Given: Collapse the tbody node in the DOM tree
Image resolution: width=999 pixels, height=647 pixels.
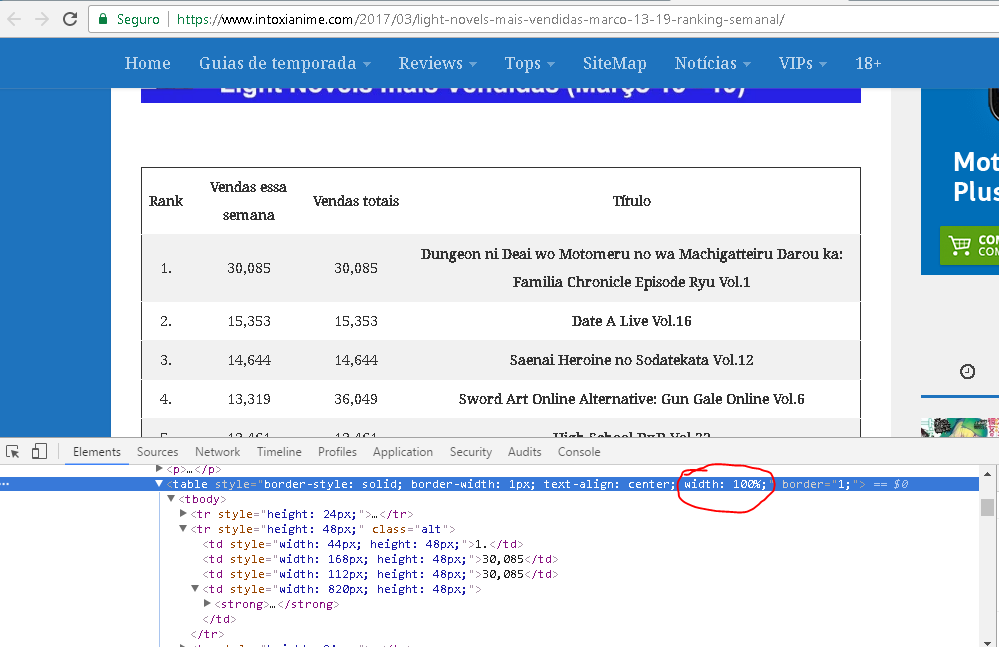Looking at the screenshot, I should pos(171,499).
